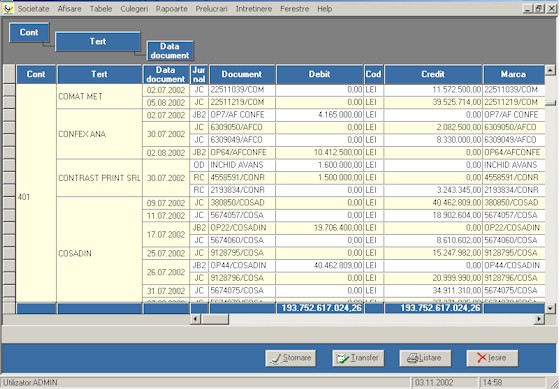Click credit value 39.525.714,00
560x389 pixels.
click(433, 103)
